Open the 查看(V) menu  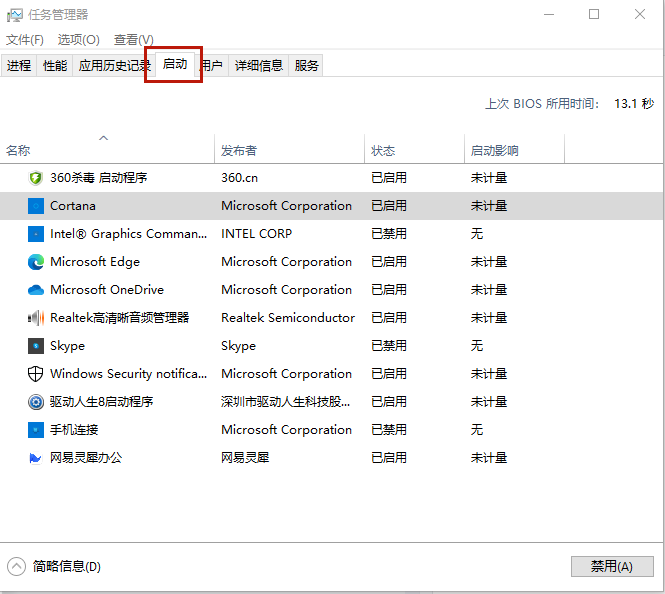pos(134,40)
